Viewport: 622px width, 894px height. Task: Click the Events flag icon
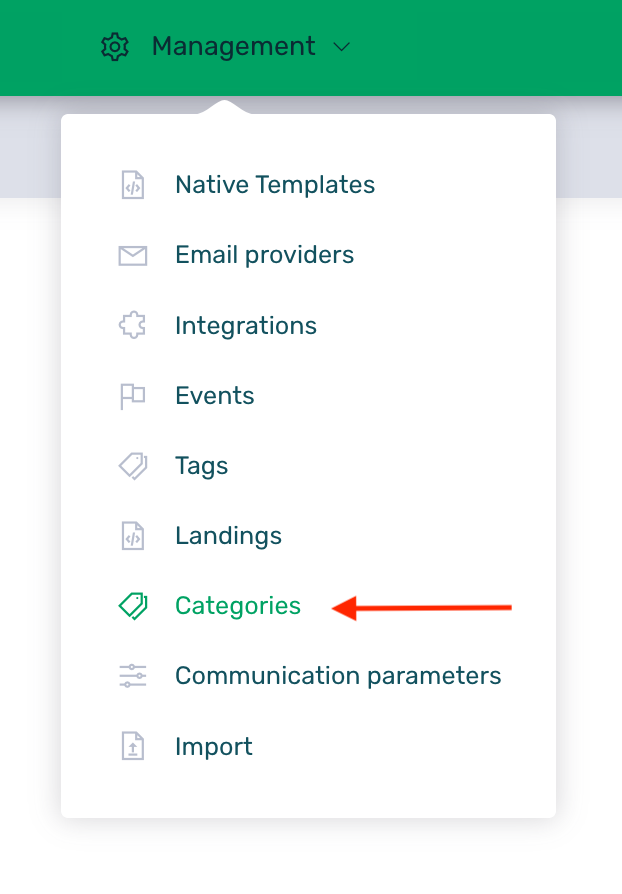(133, 396)
